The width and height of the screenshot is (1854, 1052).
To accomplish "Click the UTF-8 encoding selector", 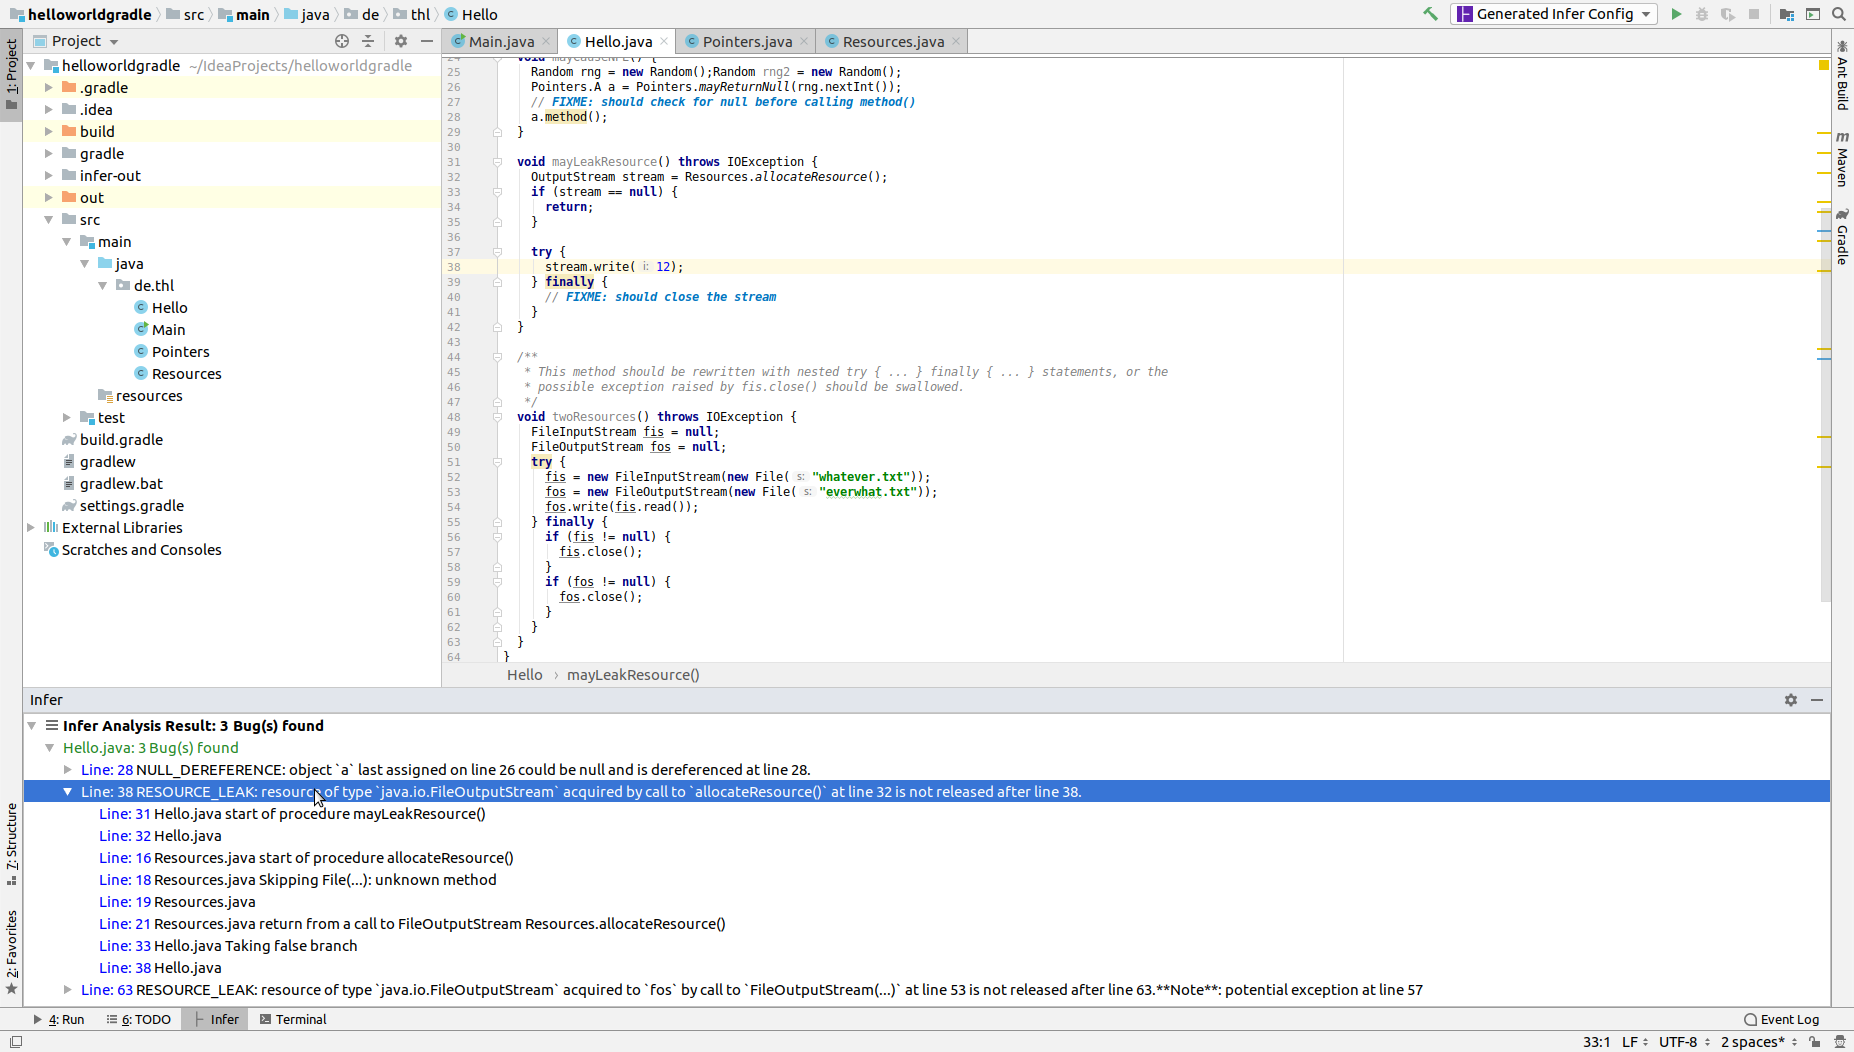I will pos(1684,1041).
